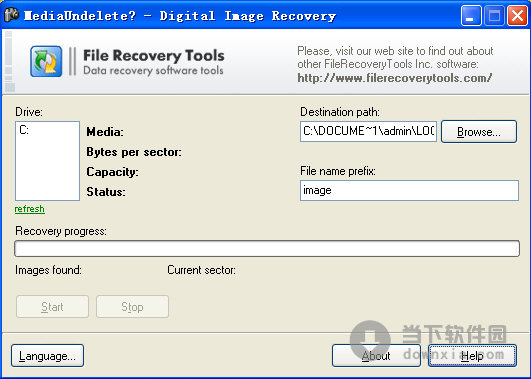Click the 'Status:' label

pos(106,192)
